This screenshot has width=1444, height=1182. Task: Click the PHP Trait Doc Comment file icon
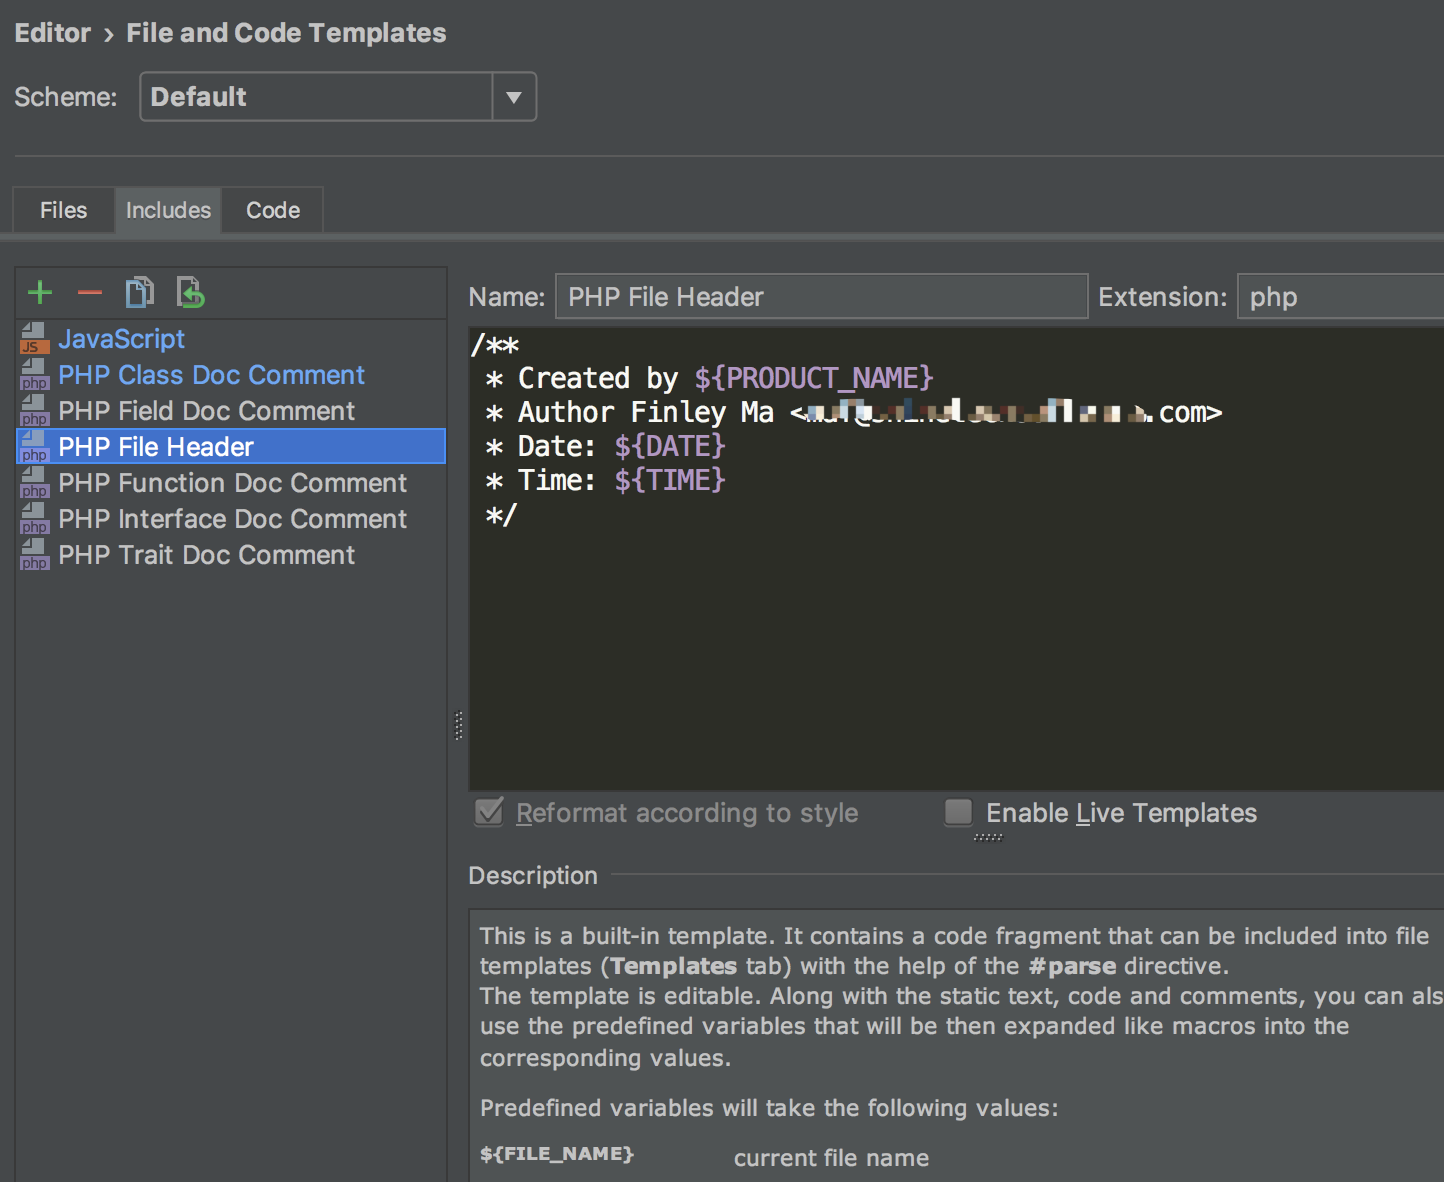[34, 555]
